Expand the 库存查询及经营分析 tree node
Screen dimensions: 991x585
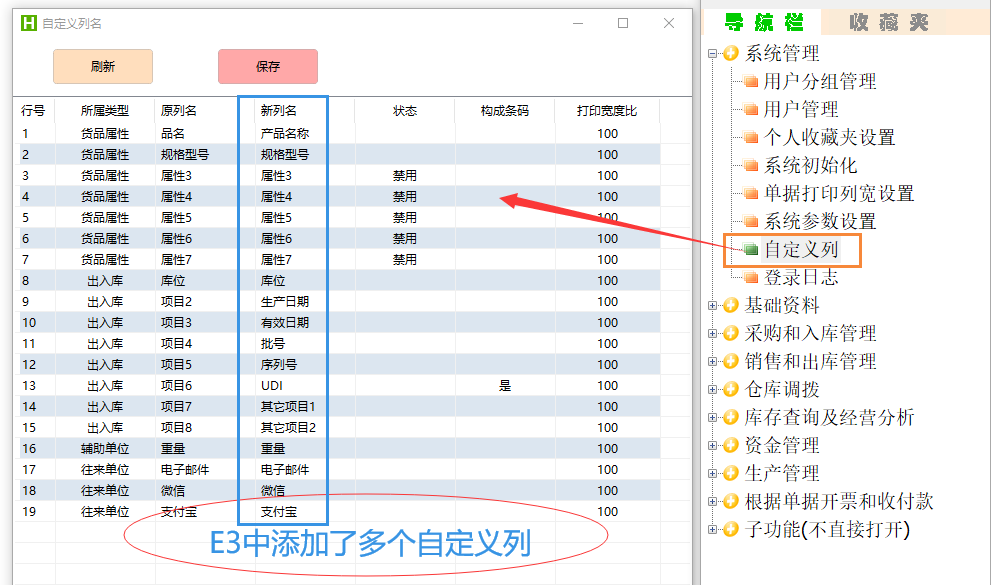pyautogui.click(x=712, y=418)
